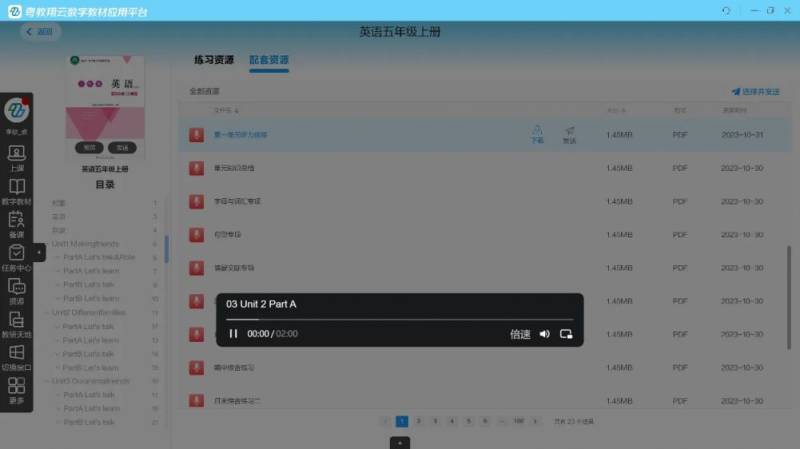Open 任务中心 in the left sidebar
This screenshot has height=449, width=800.
(16, 257)
